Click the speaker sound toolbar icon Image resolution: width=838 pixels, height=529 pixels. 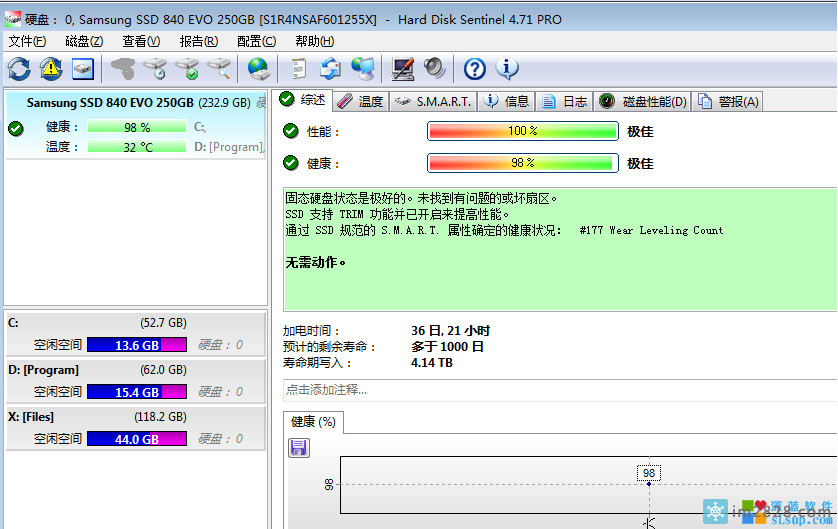pyautogui.click(x=434, y=69)
